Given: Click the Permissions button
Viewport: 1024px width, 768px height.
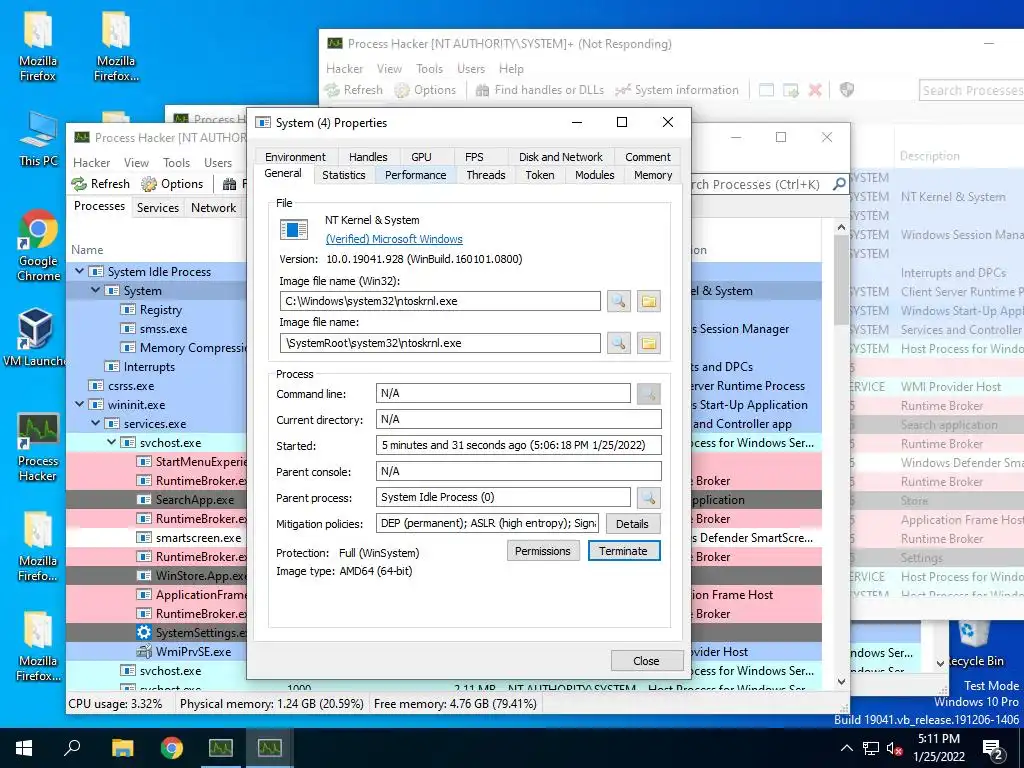Looking at the screenshot, I should coord(543,551).
